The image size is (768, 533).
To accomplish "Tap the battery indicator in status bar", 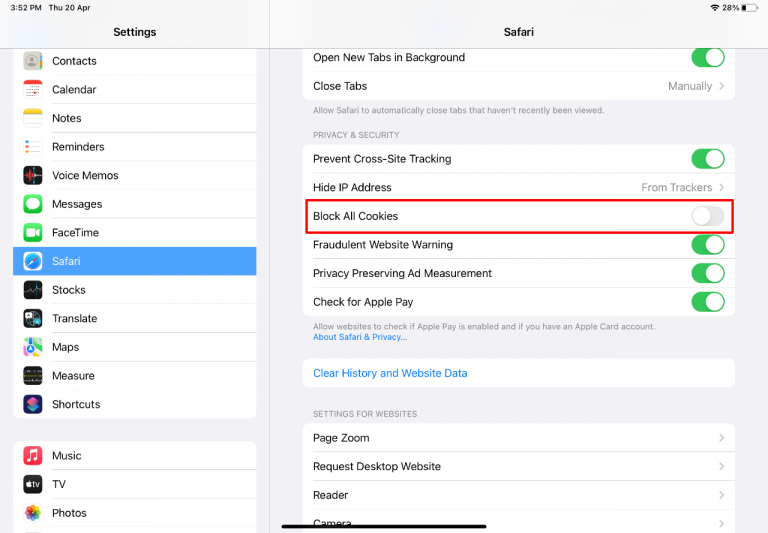I will (752, 7).
